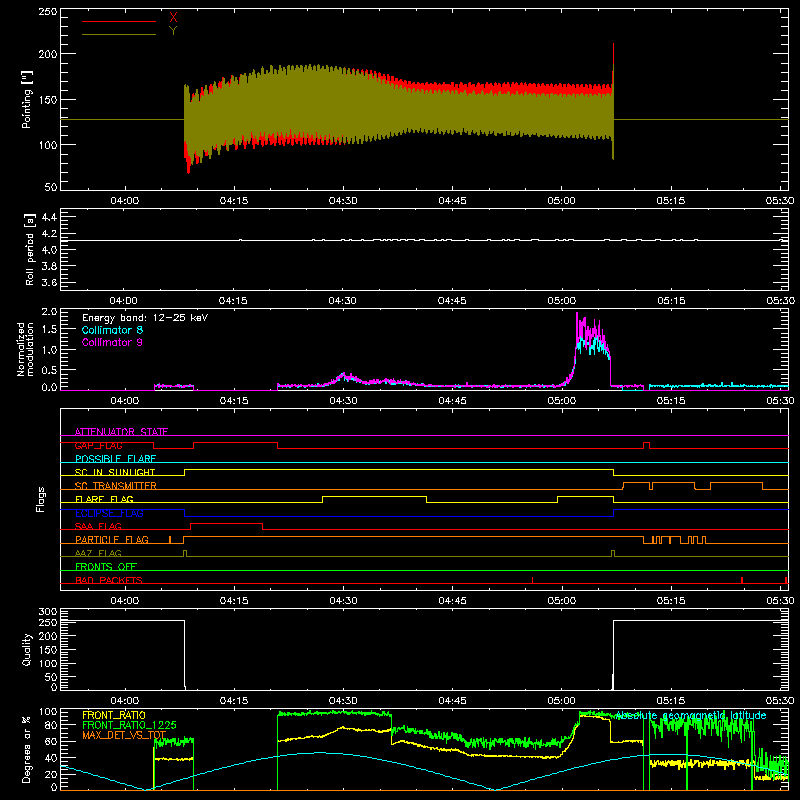
Task: Select the AAZ_FLAG label
Action: click(x=98, y=553)
